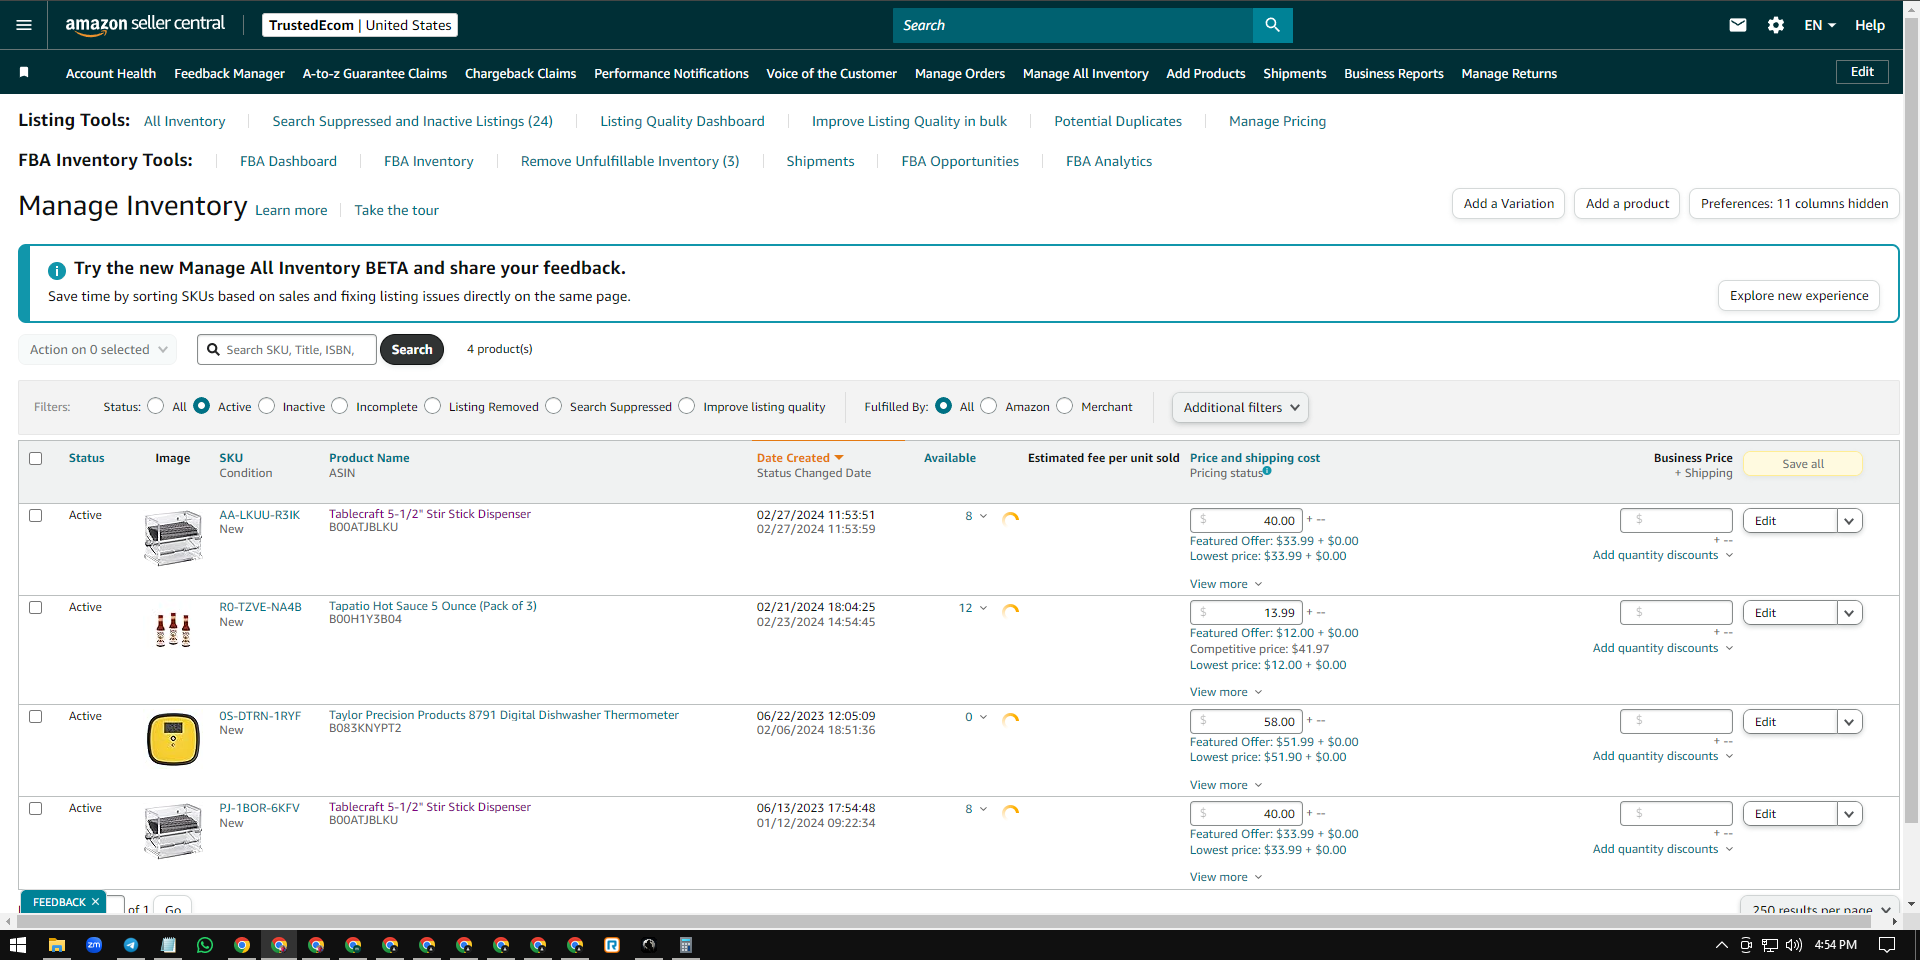Click the Taylor thermometer product thumbnail
This screenshot has width=1920, height=960.
[173, 739]
